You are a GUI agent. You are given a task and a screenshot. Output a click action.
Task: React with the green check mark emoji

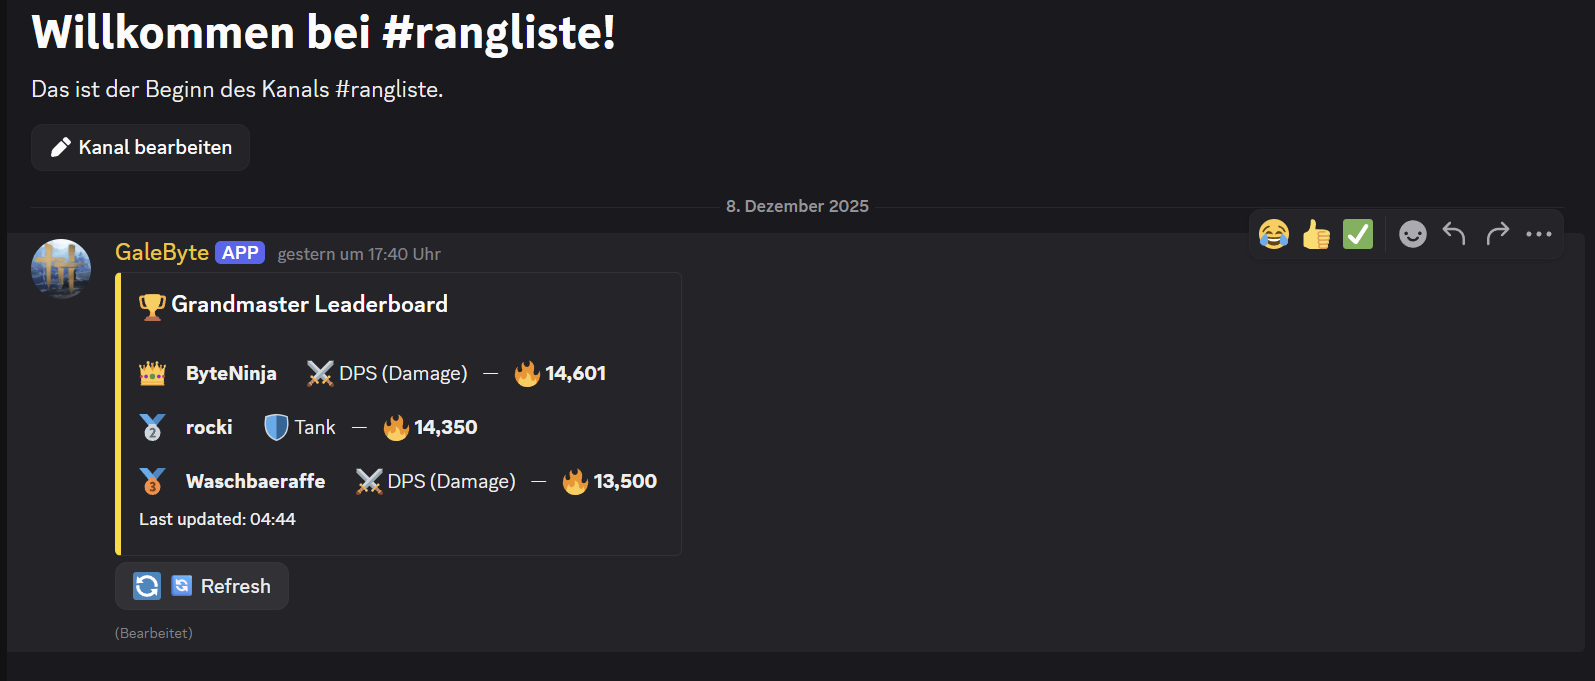coord(1358,234)
